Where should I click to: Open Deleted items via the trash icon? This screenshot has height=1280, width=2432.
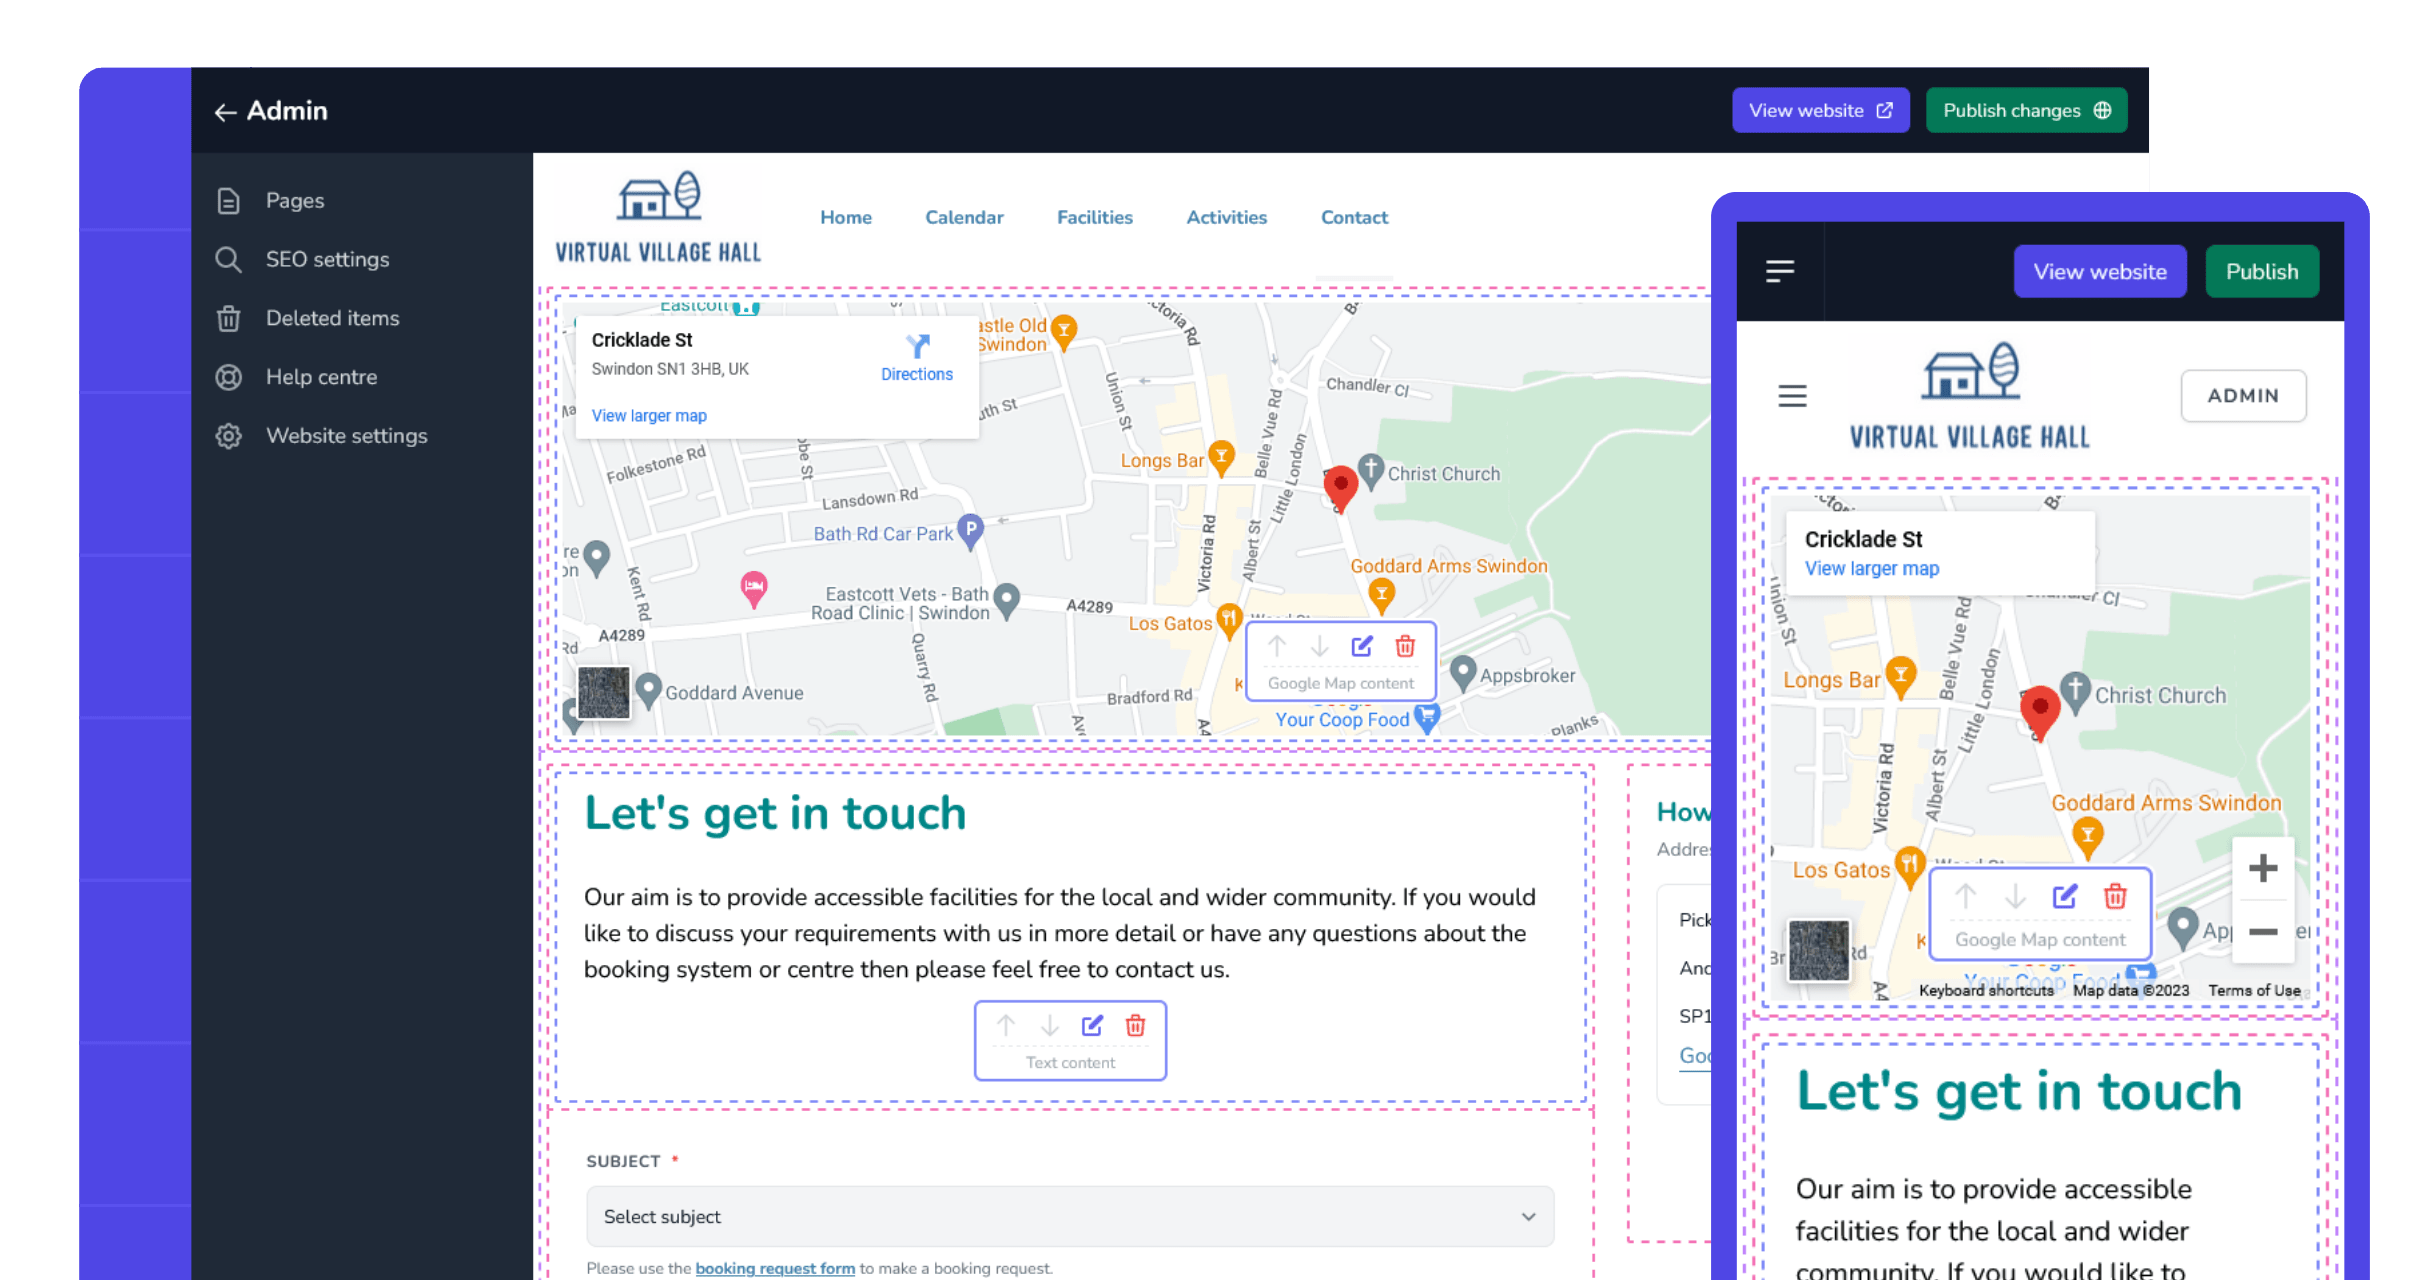point(228,318)
